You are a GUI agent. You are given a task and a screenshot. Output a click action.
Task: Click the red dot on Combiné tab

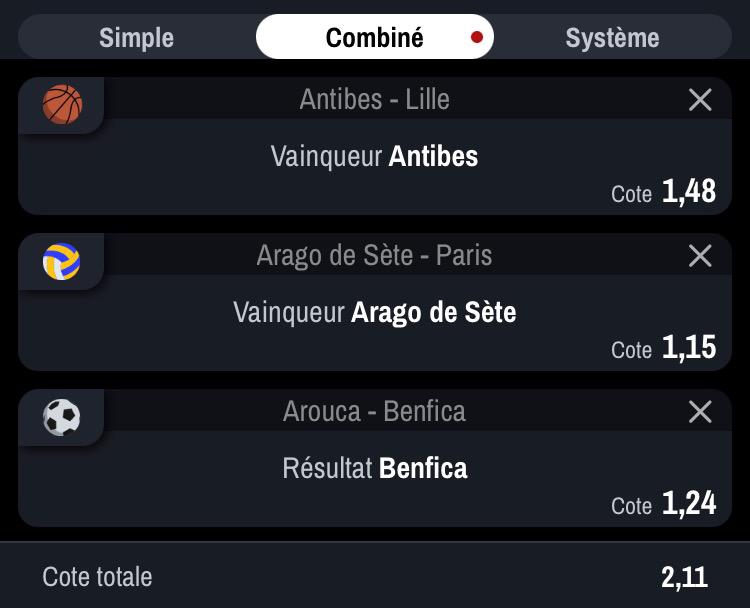[476, 37]
